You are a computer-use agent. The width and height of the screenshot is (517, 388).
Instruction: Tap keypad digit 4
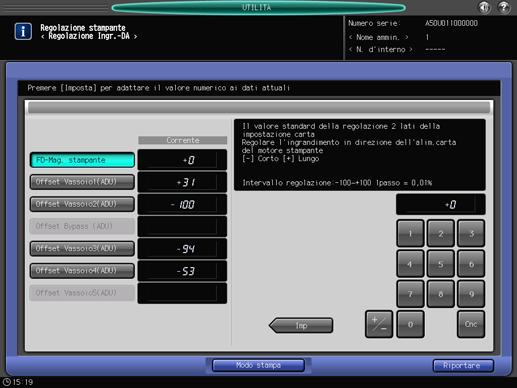(410, 264)
